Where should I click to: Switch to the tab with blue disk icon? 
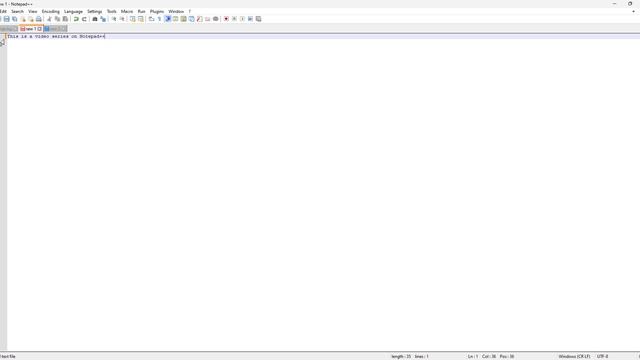coord(55,29)
